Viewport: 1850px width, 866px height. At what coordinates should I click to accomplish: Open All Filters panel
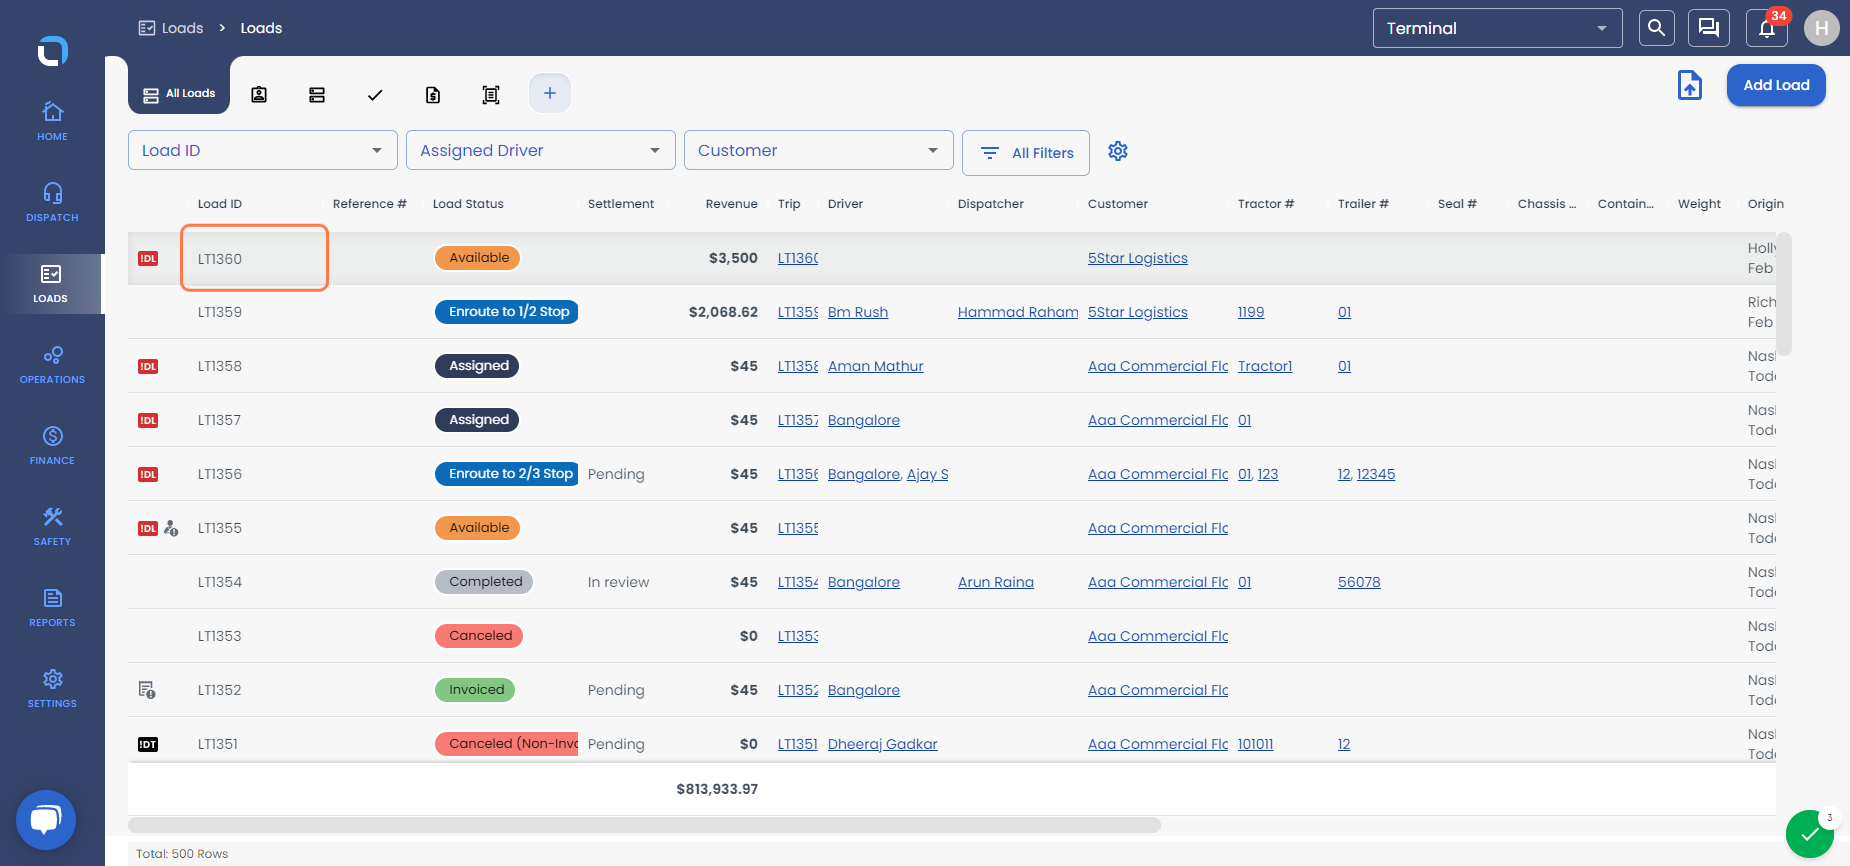(x=1026, y=153)
